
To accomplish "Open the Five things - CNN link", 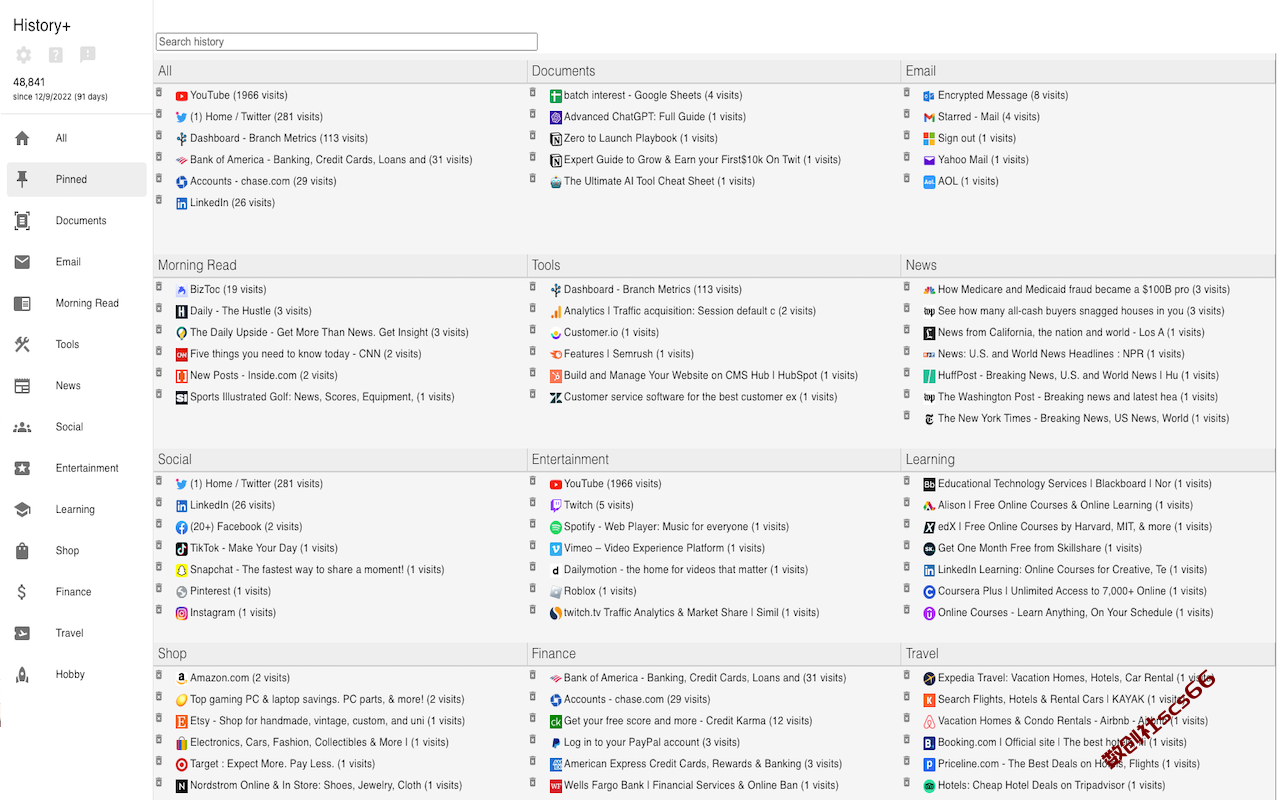I will pos(306,354).
